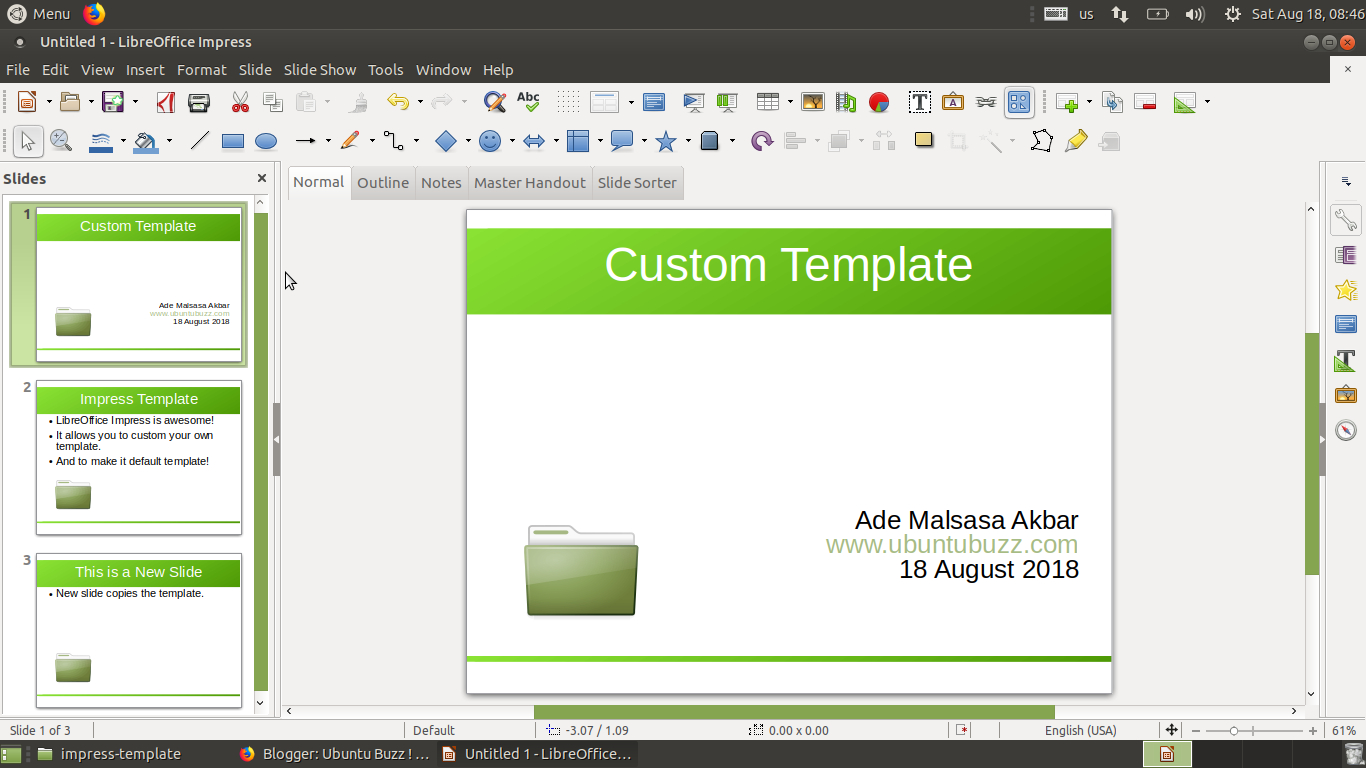This screenshot has height=768, width=1366.
Task: Click the Copy icon in toolbar
Action: [273, 102]
